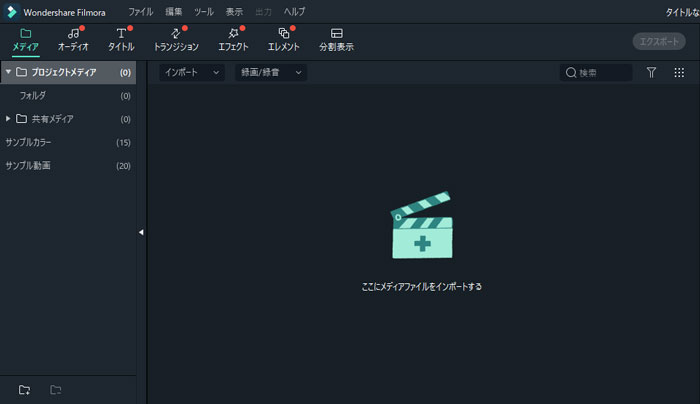Switch to the トランジション tab
Image resolution: width=700 pixels, height=404 pixels.
point(176,40)
